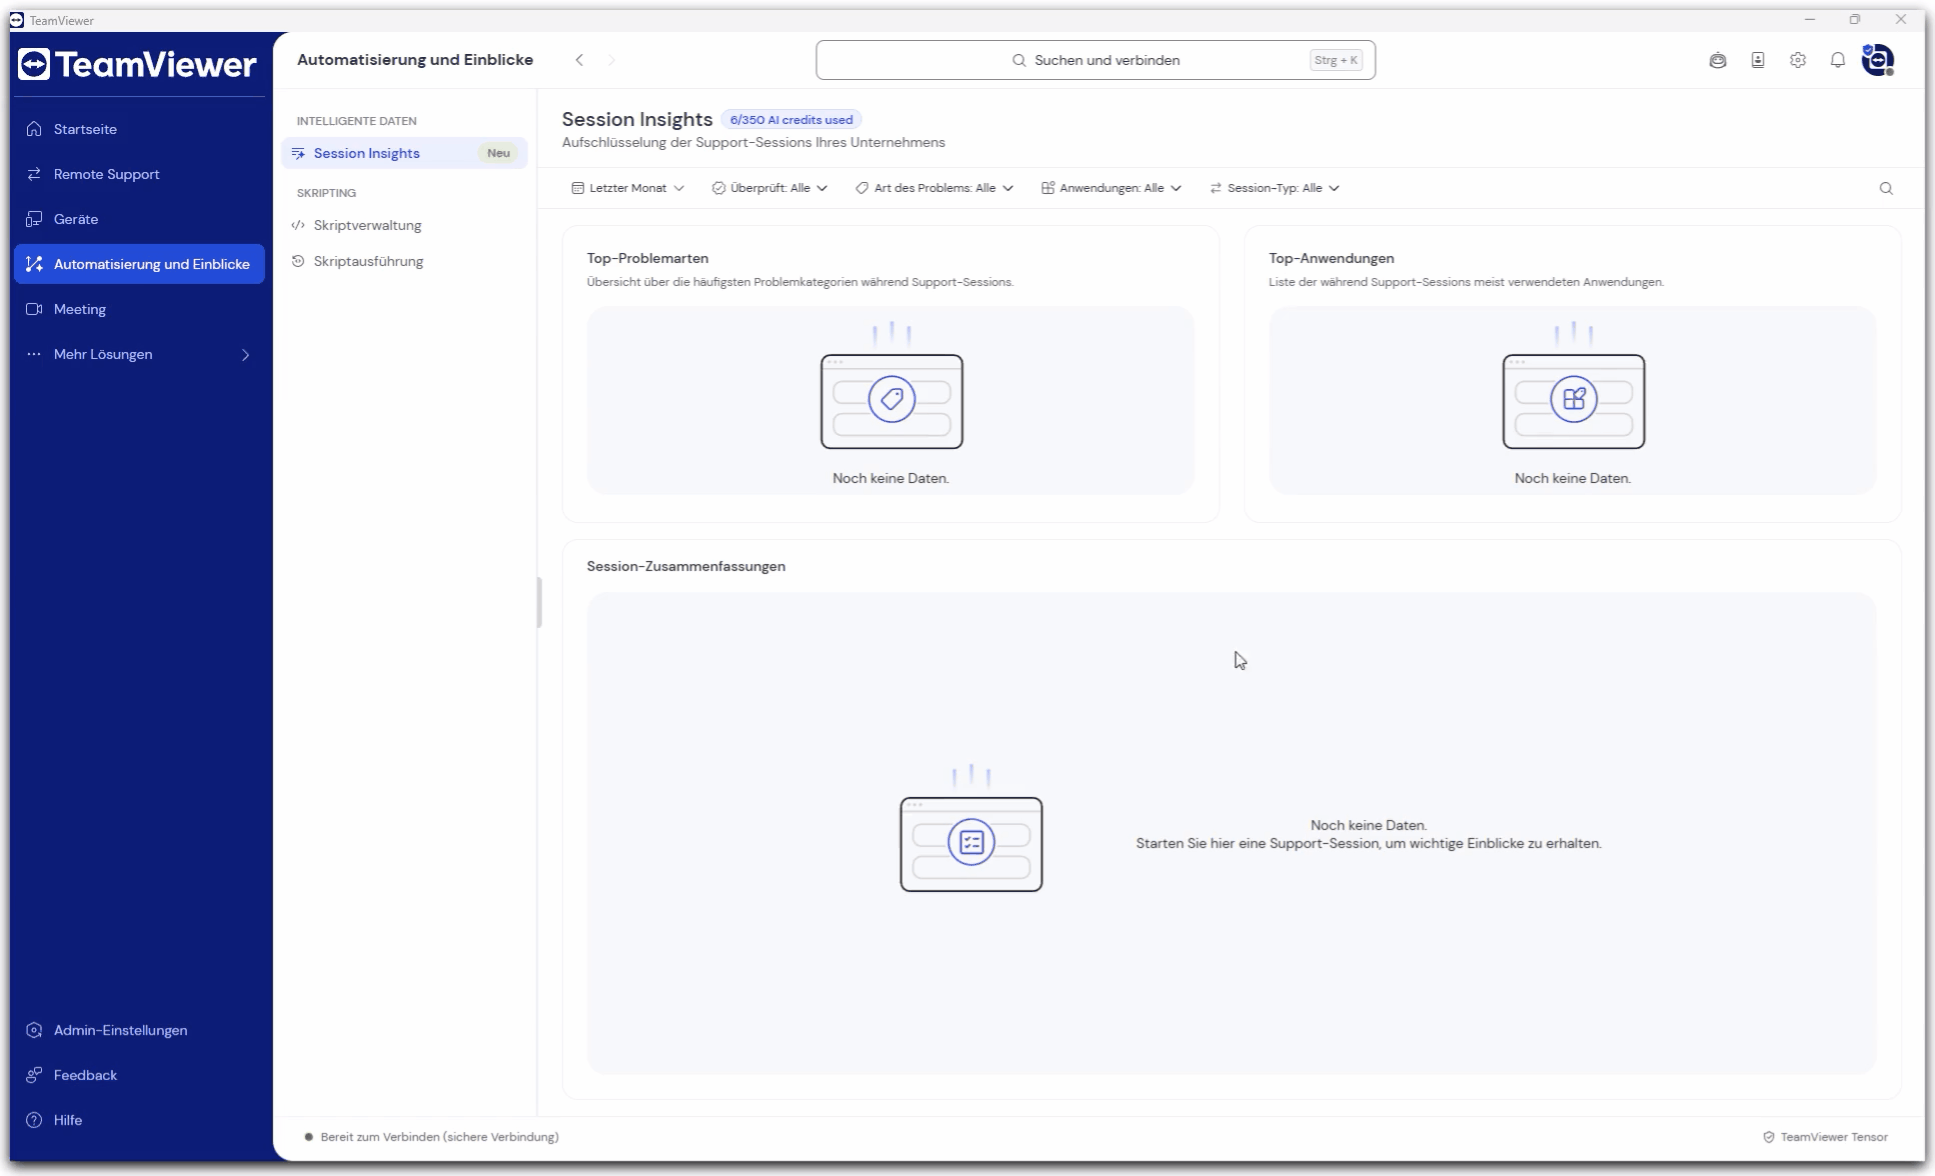Screen dimensions: 1935x1176
Task: Open the Session-Typ: Alle filter
Action: click(1275, 188)
